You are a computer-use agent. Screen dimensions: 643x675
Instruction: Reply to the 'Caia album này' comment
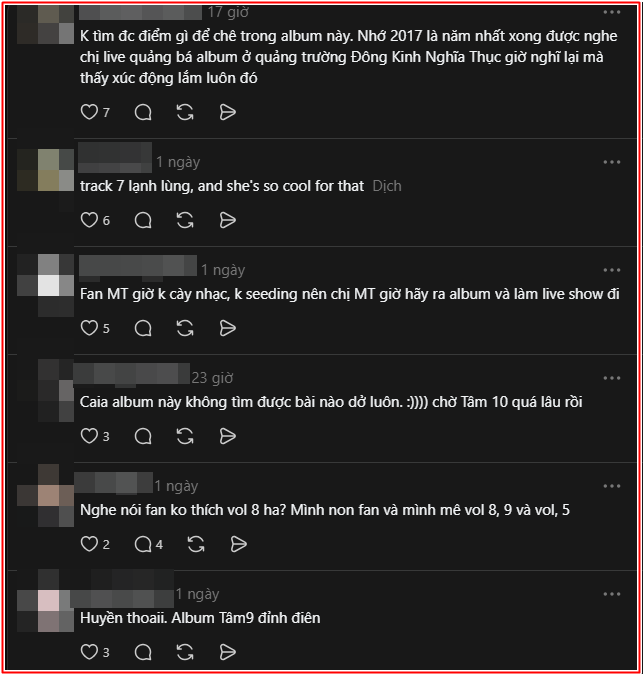143,436
